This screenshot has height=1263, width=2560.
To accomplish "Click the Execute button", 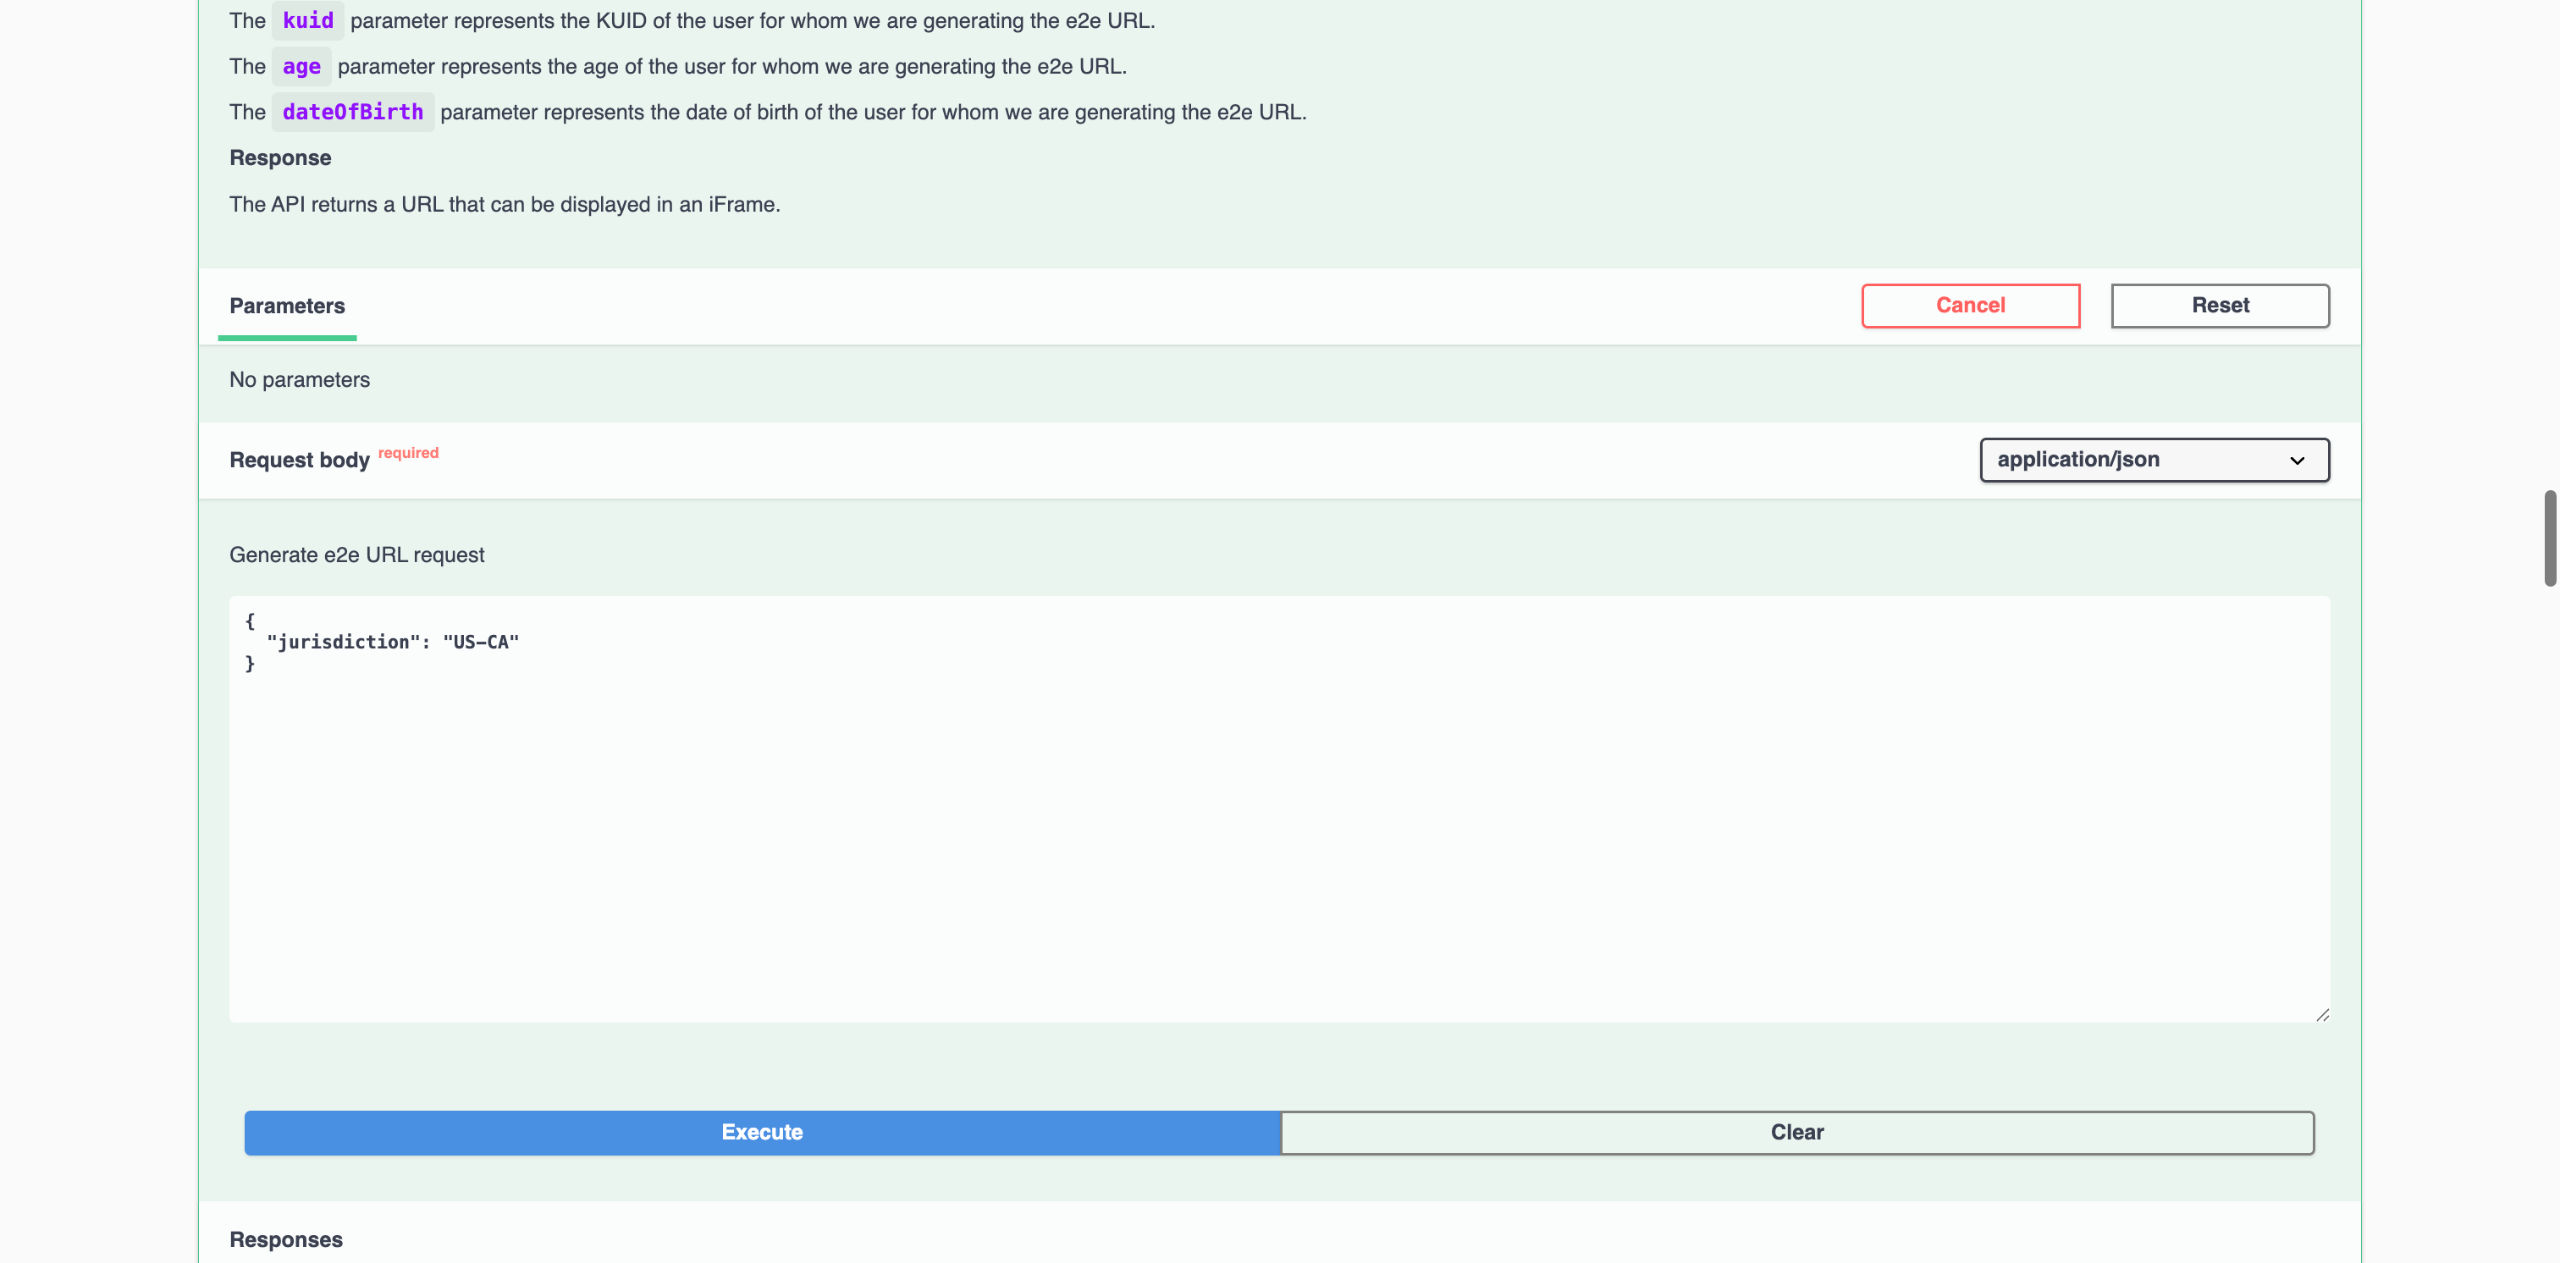I will (x=762, y=1132).
